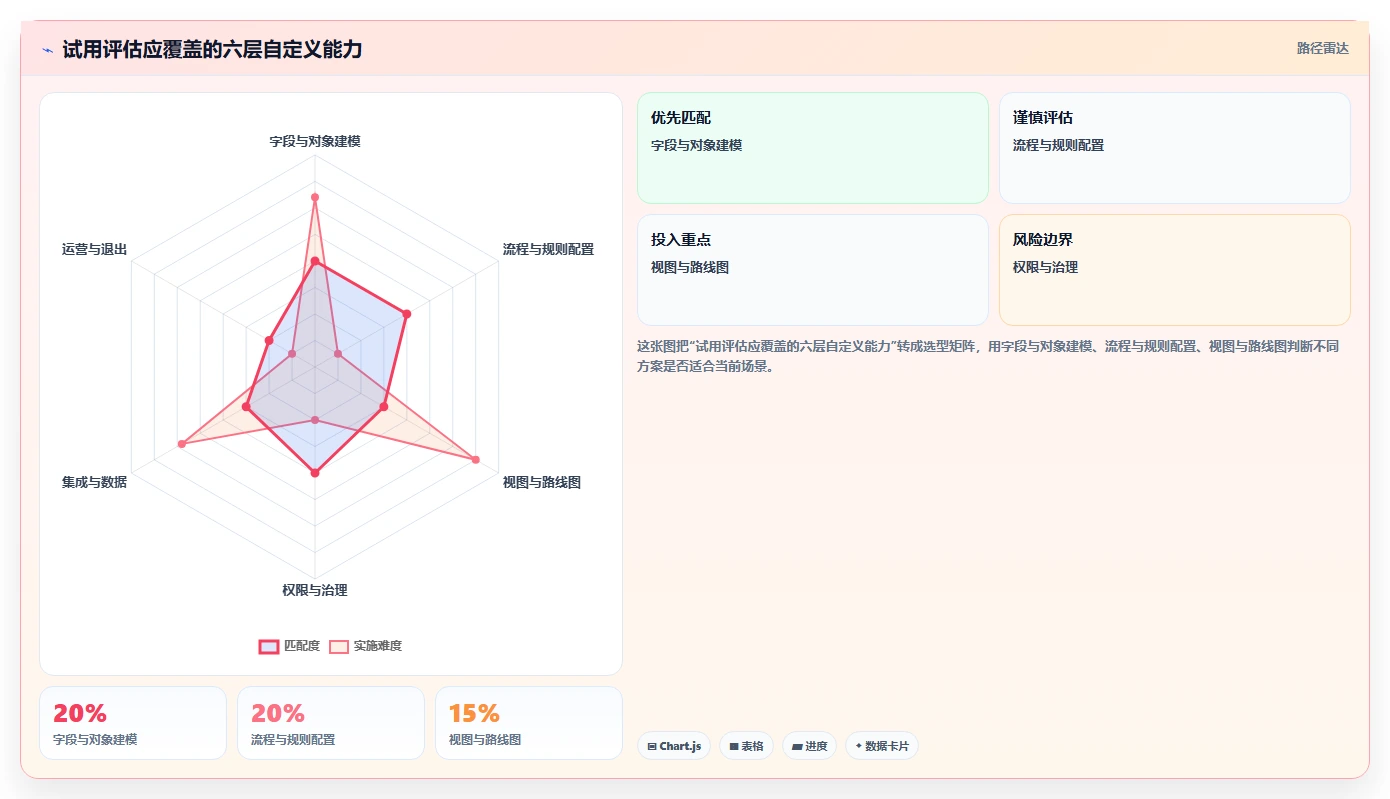The image size is (1390, 799).
Task: Open the 优先匹配 card
Action: coord(813,148)
